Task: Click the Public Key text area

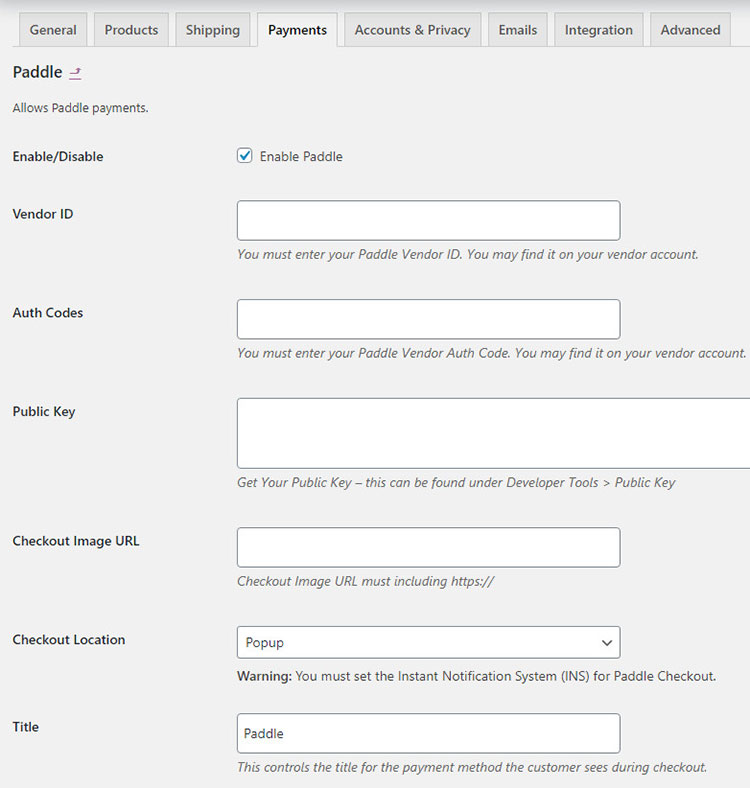Action: coord(492,433)
